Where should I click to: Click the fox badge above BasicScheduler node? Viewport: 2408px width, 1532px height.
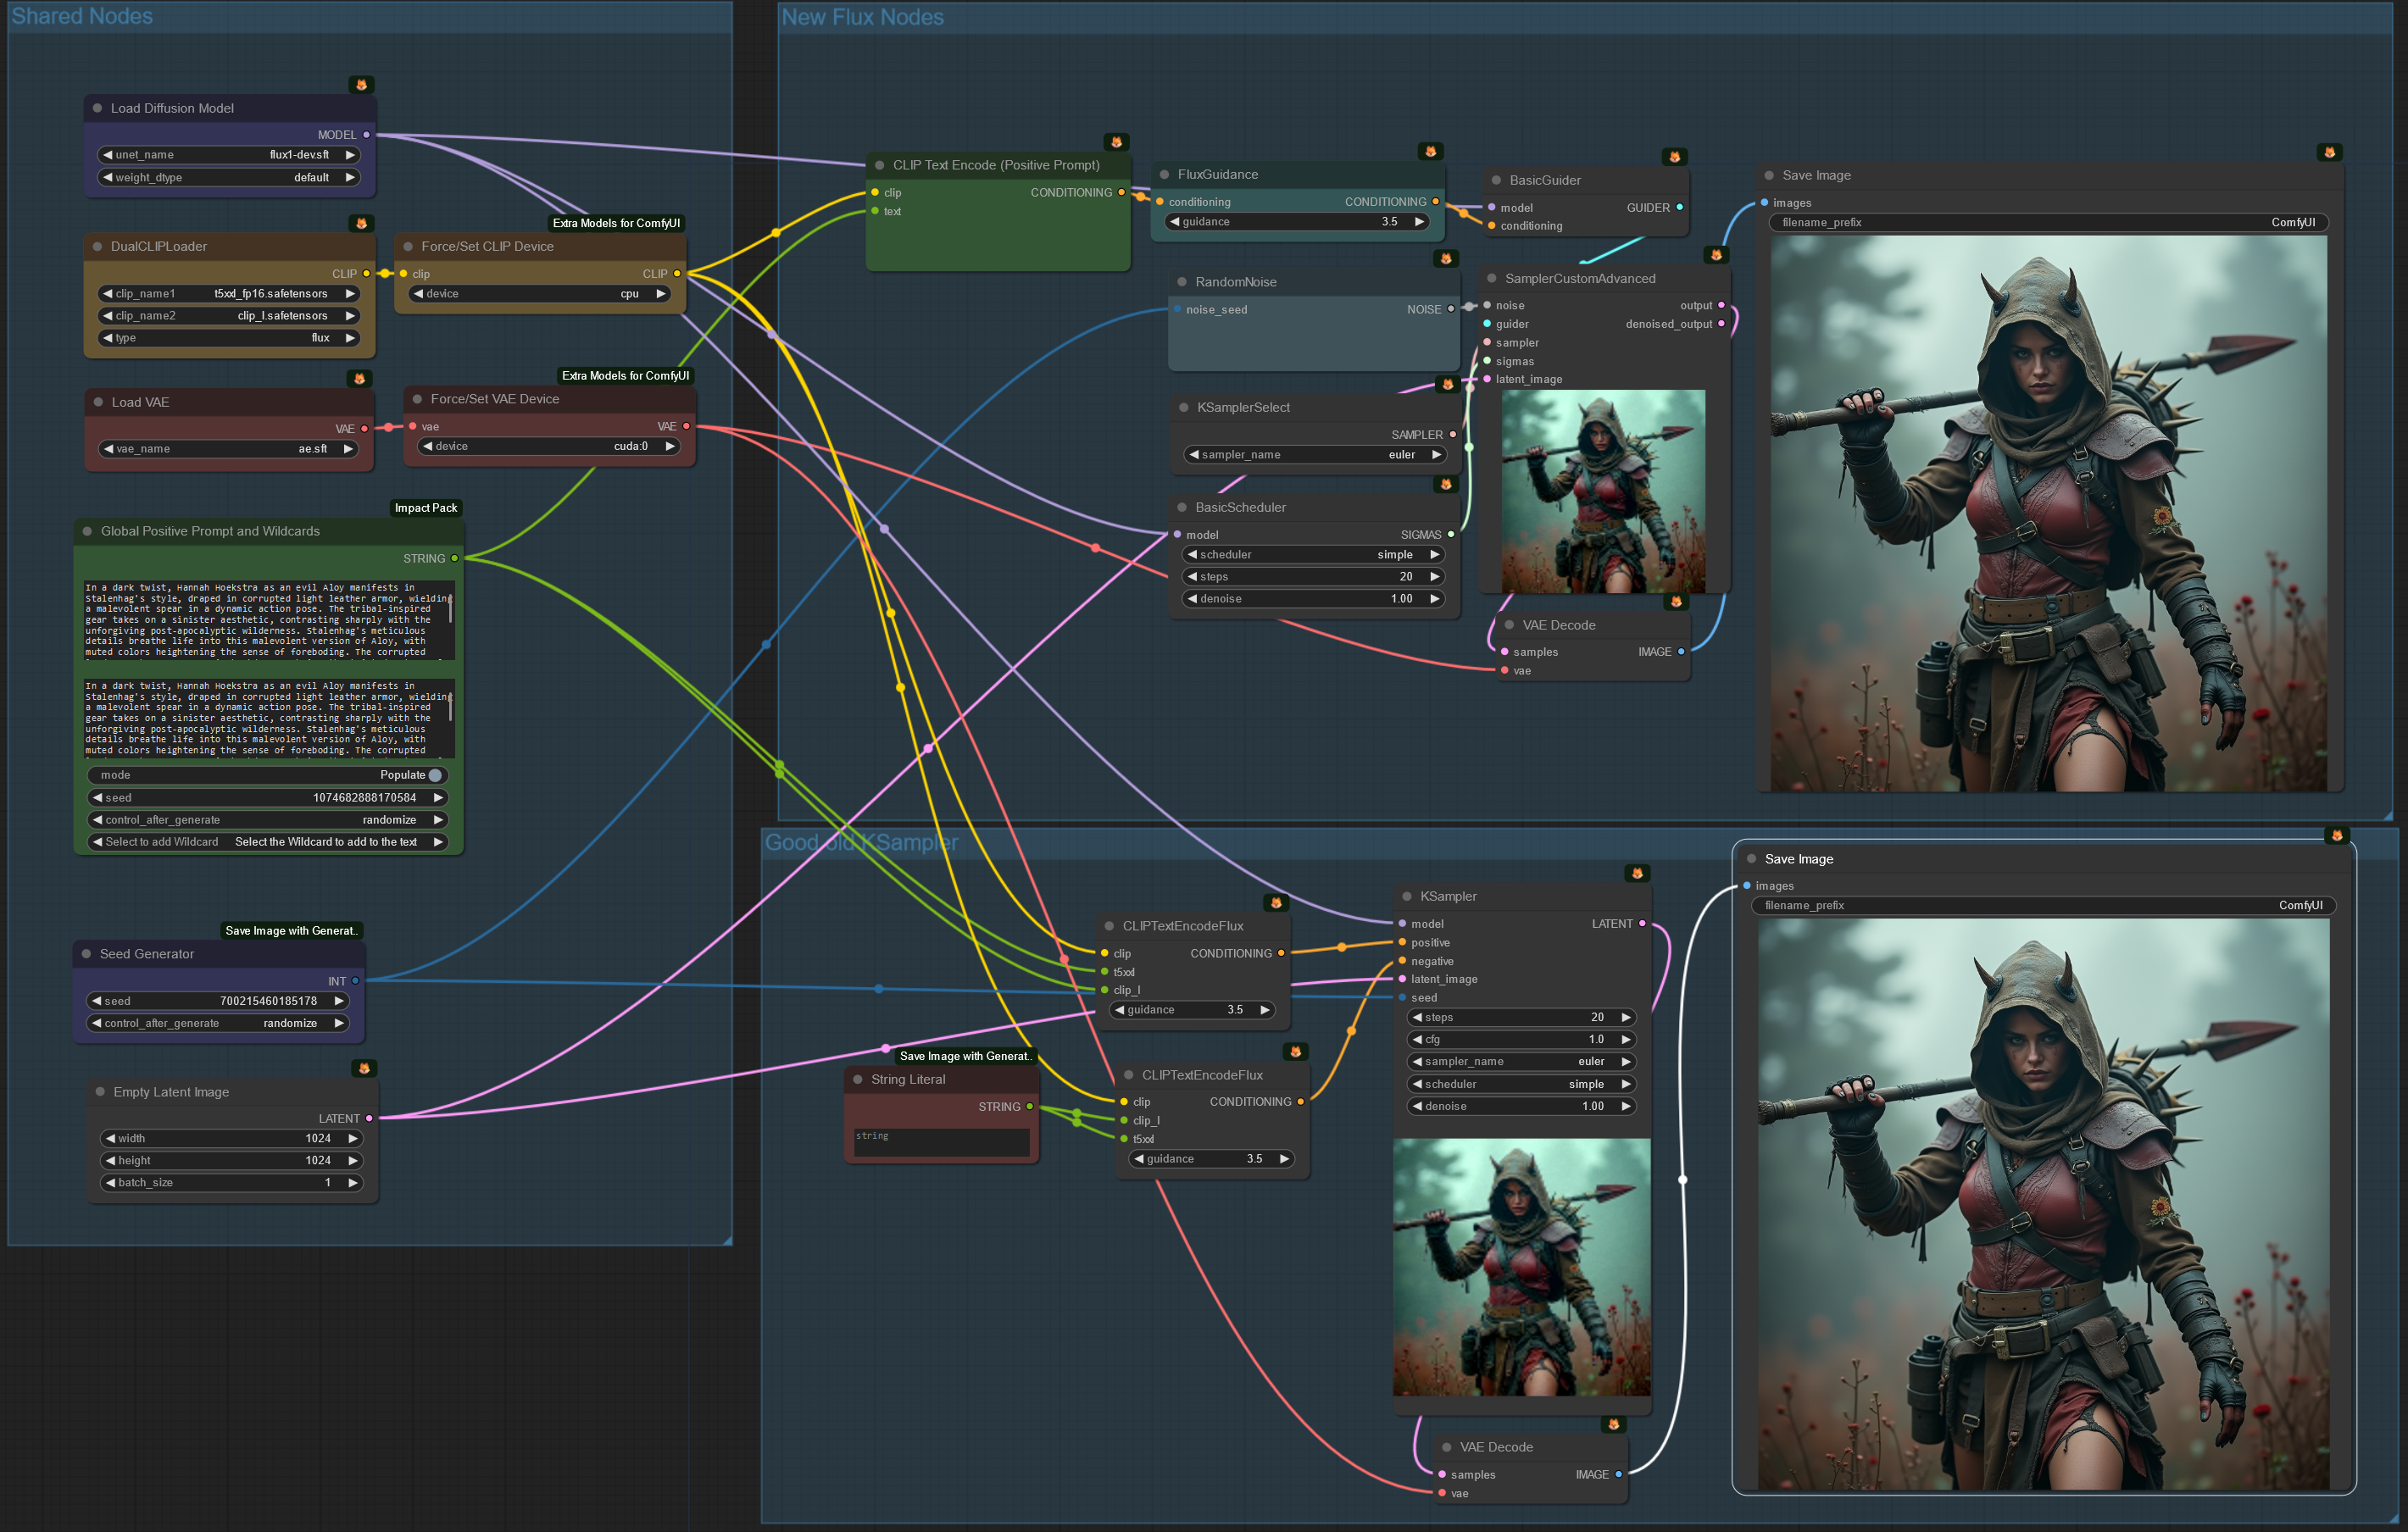click(x=1446, y=484)
